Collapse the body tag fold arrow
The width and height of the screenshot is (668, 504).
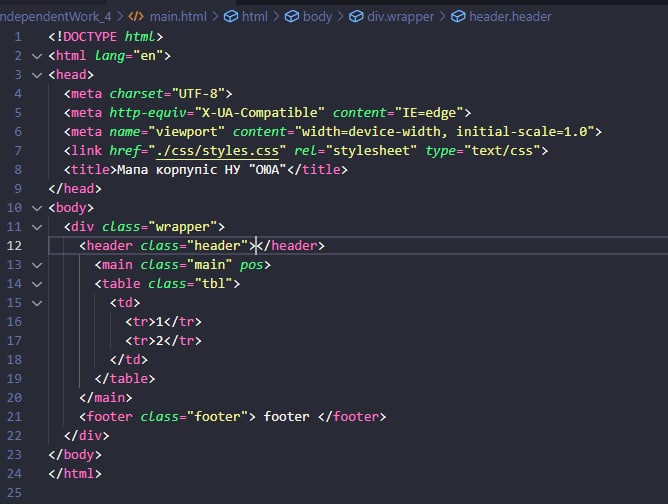coord(37,208)
